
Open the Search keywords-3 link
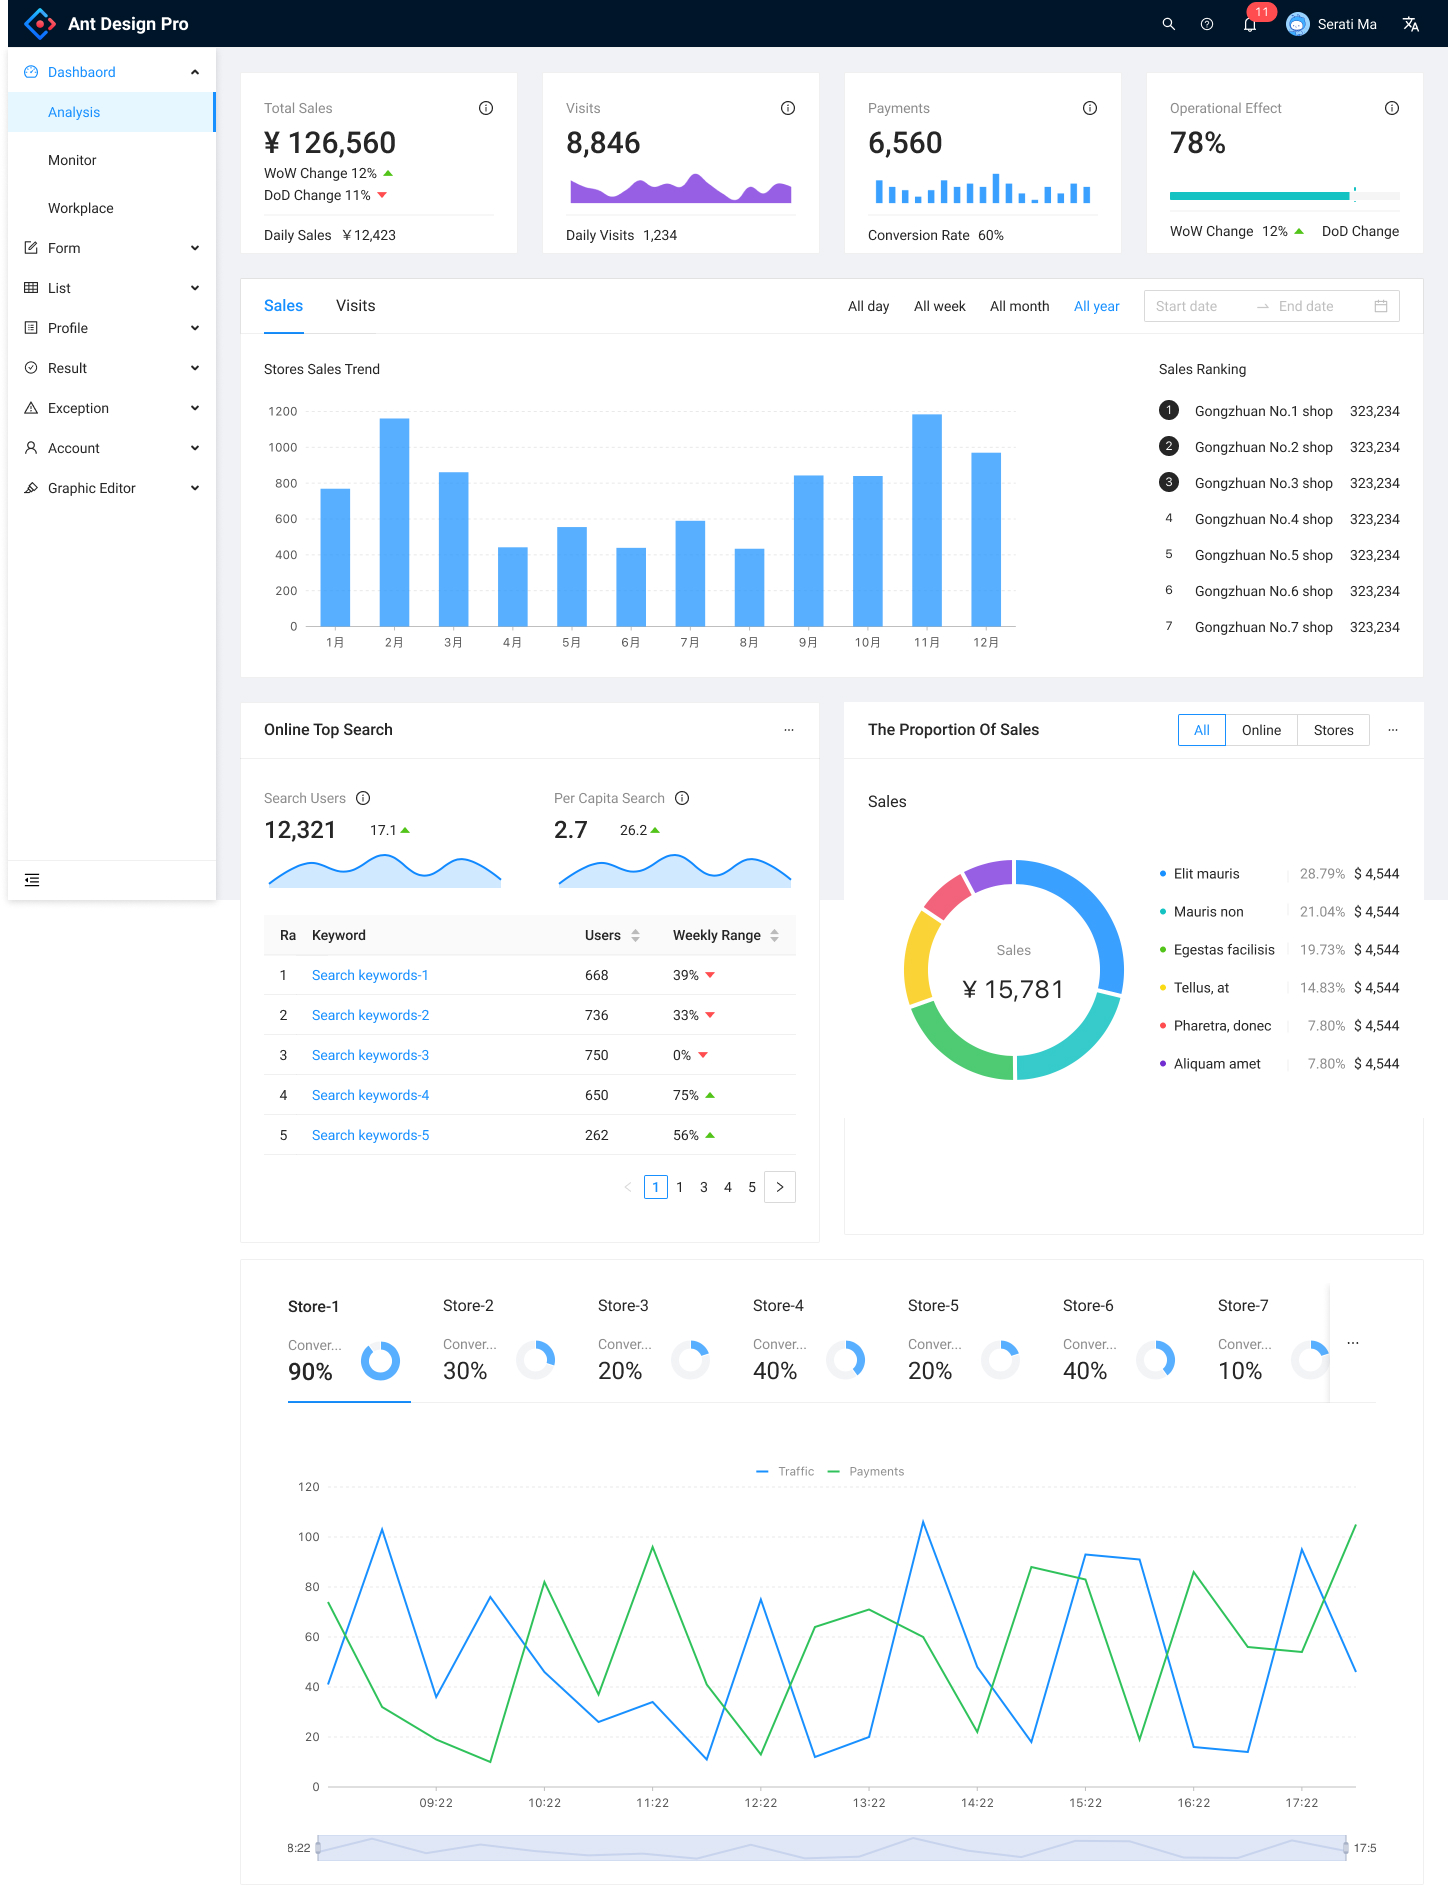pyautogui.click(x=370, y=1055)
